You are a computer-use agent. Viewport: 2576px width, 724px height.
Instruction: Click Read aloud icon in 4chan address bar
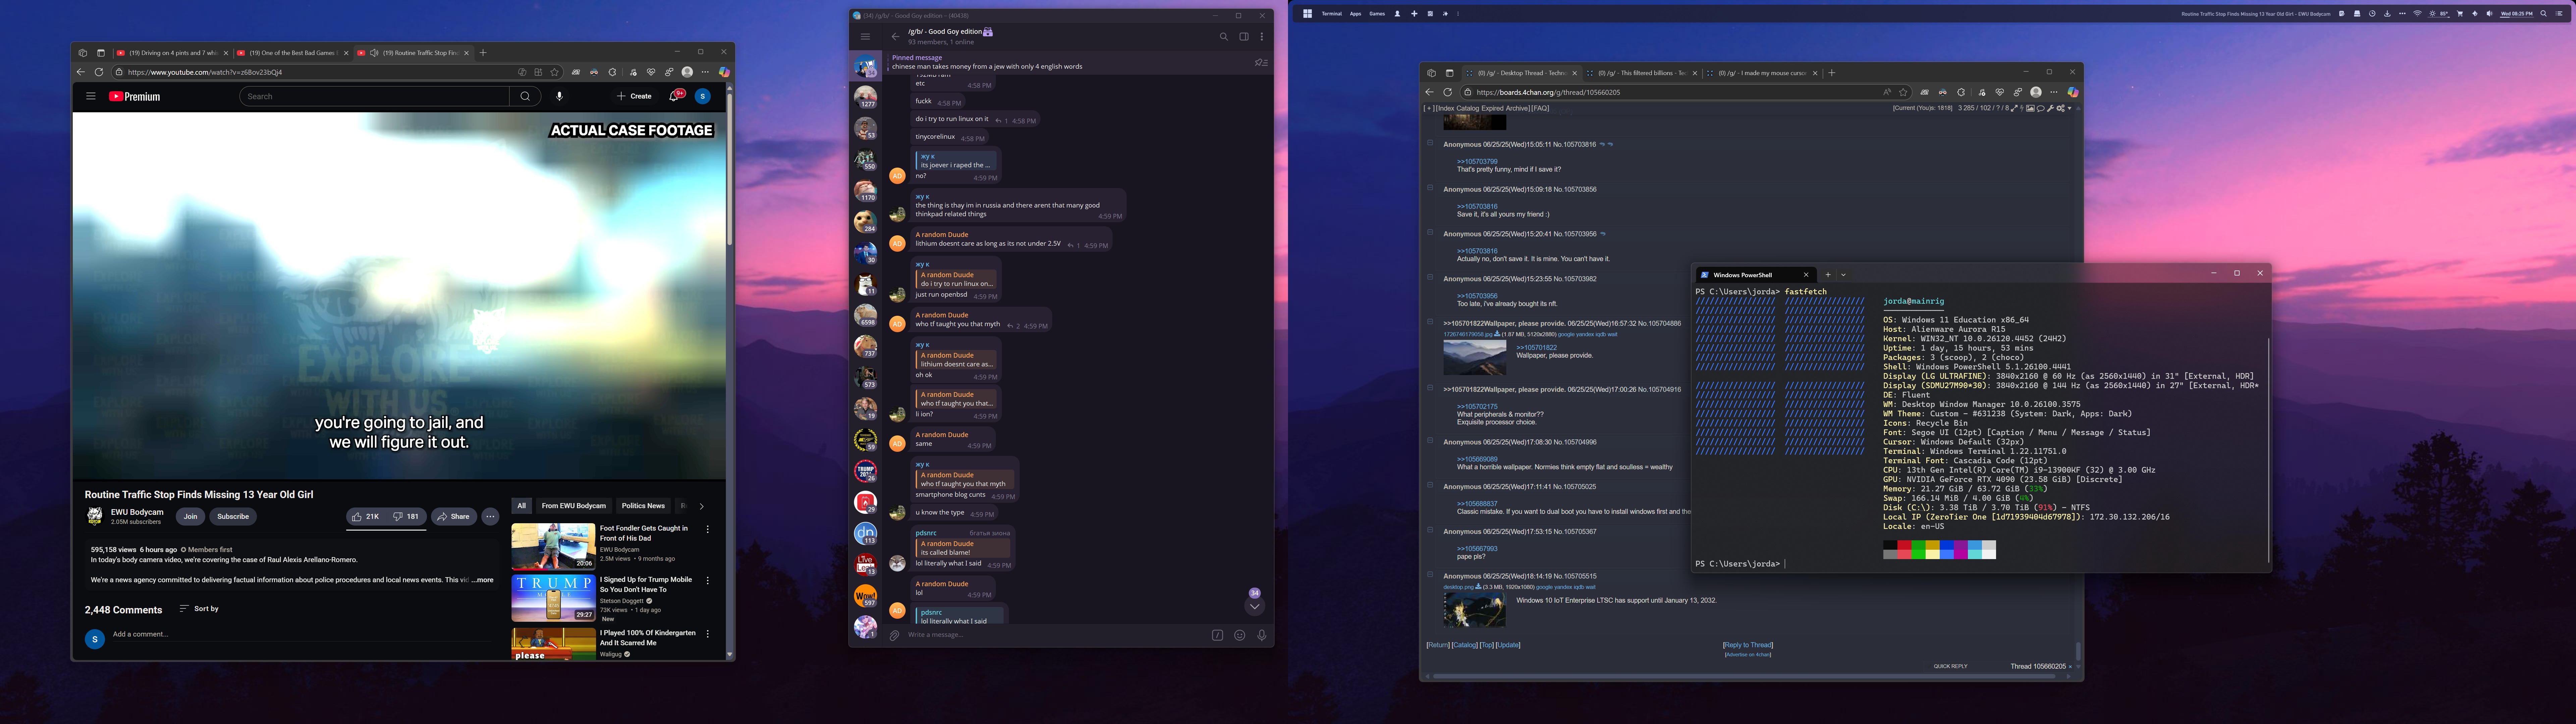pyautogui.click(x=1887, y=92)
